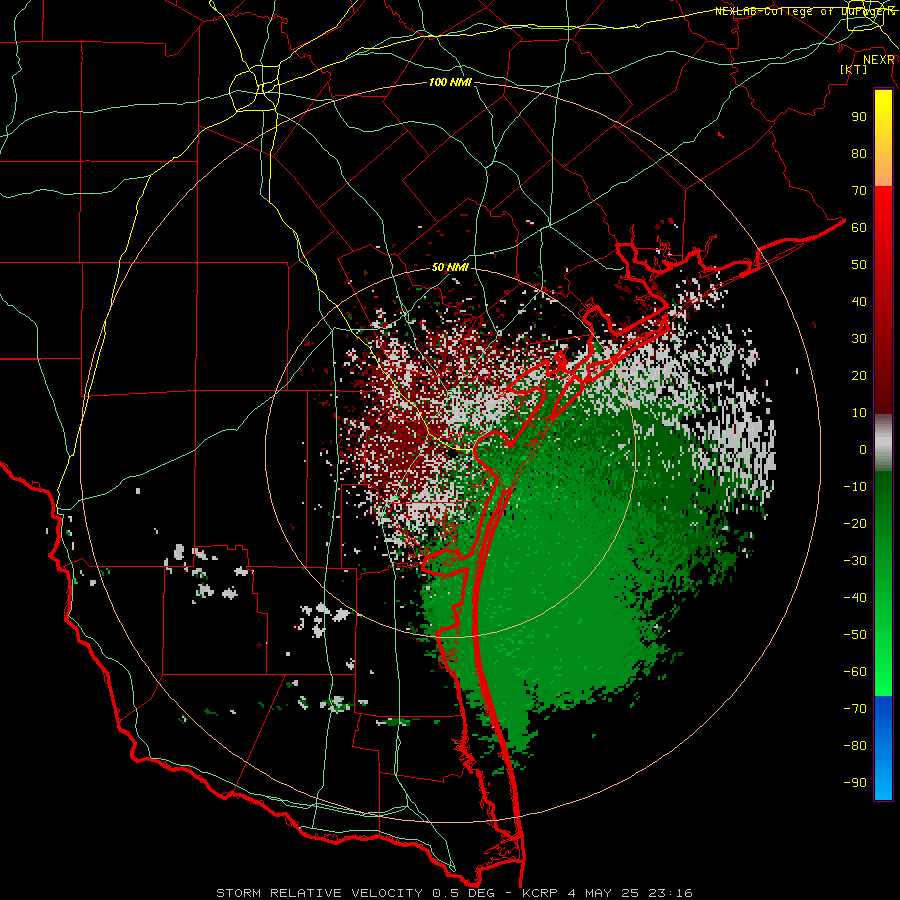Click the -10 scale label

click(855, 487)
